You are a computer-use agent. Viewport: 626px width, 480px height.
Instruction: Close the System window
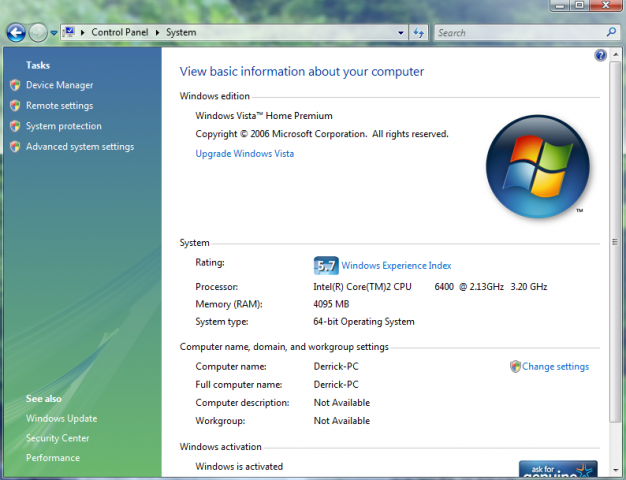point(605,6)
